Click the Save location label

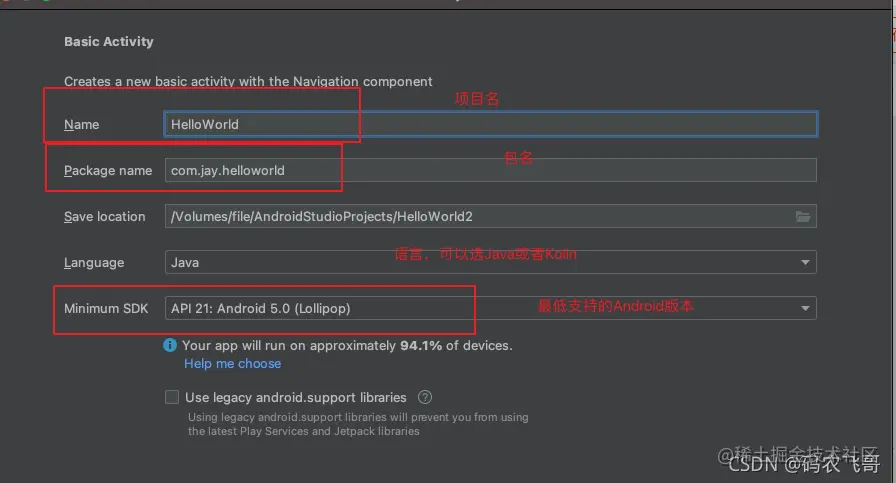click(x=105, y=217)
